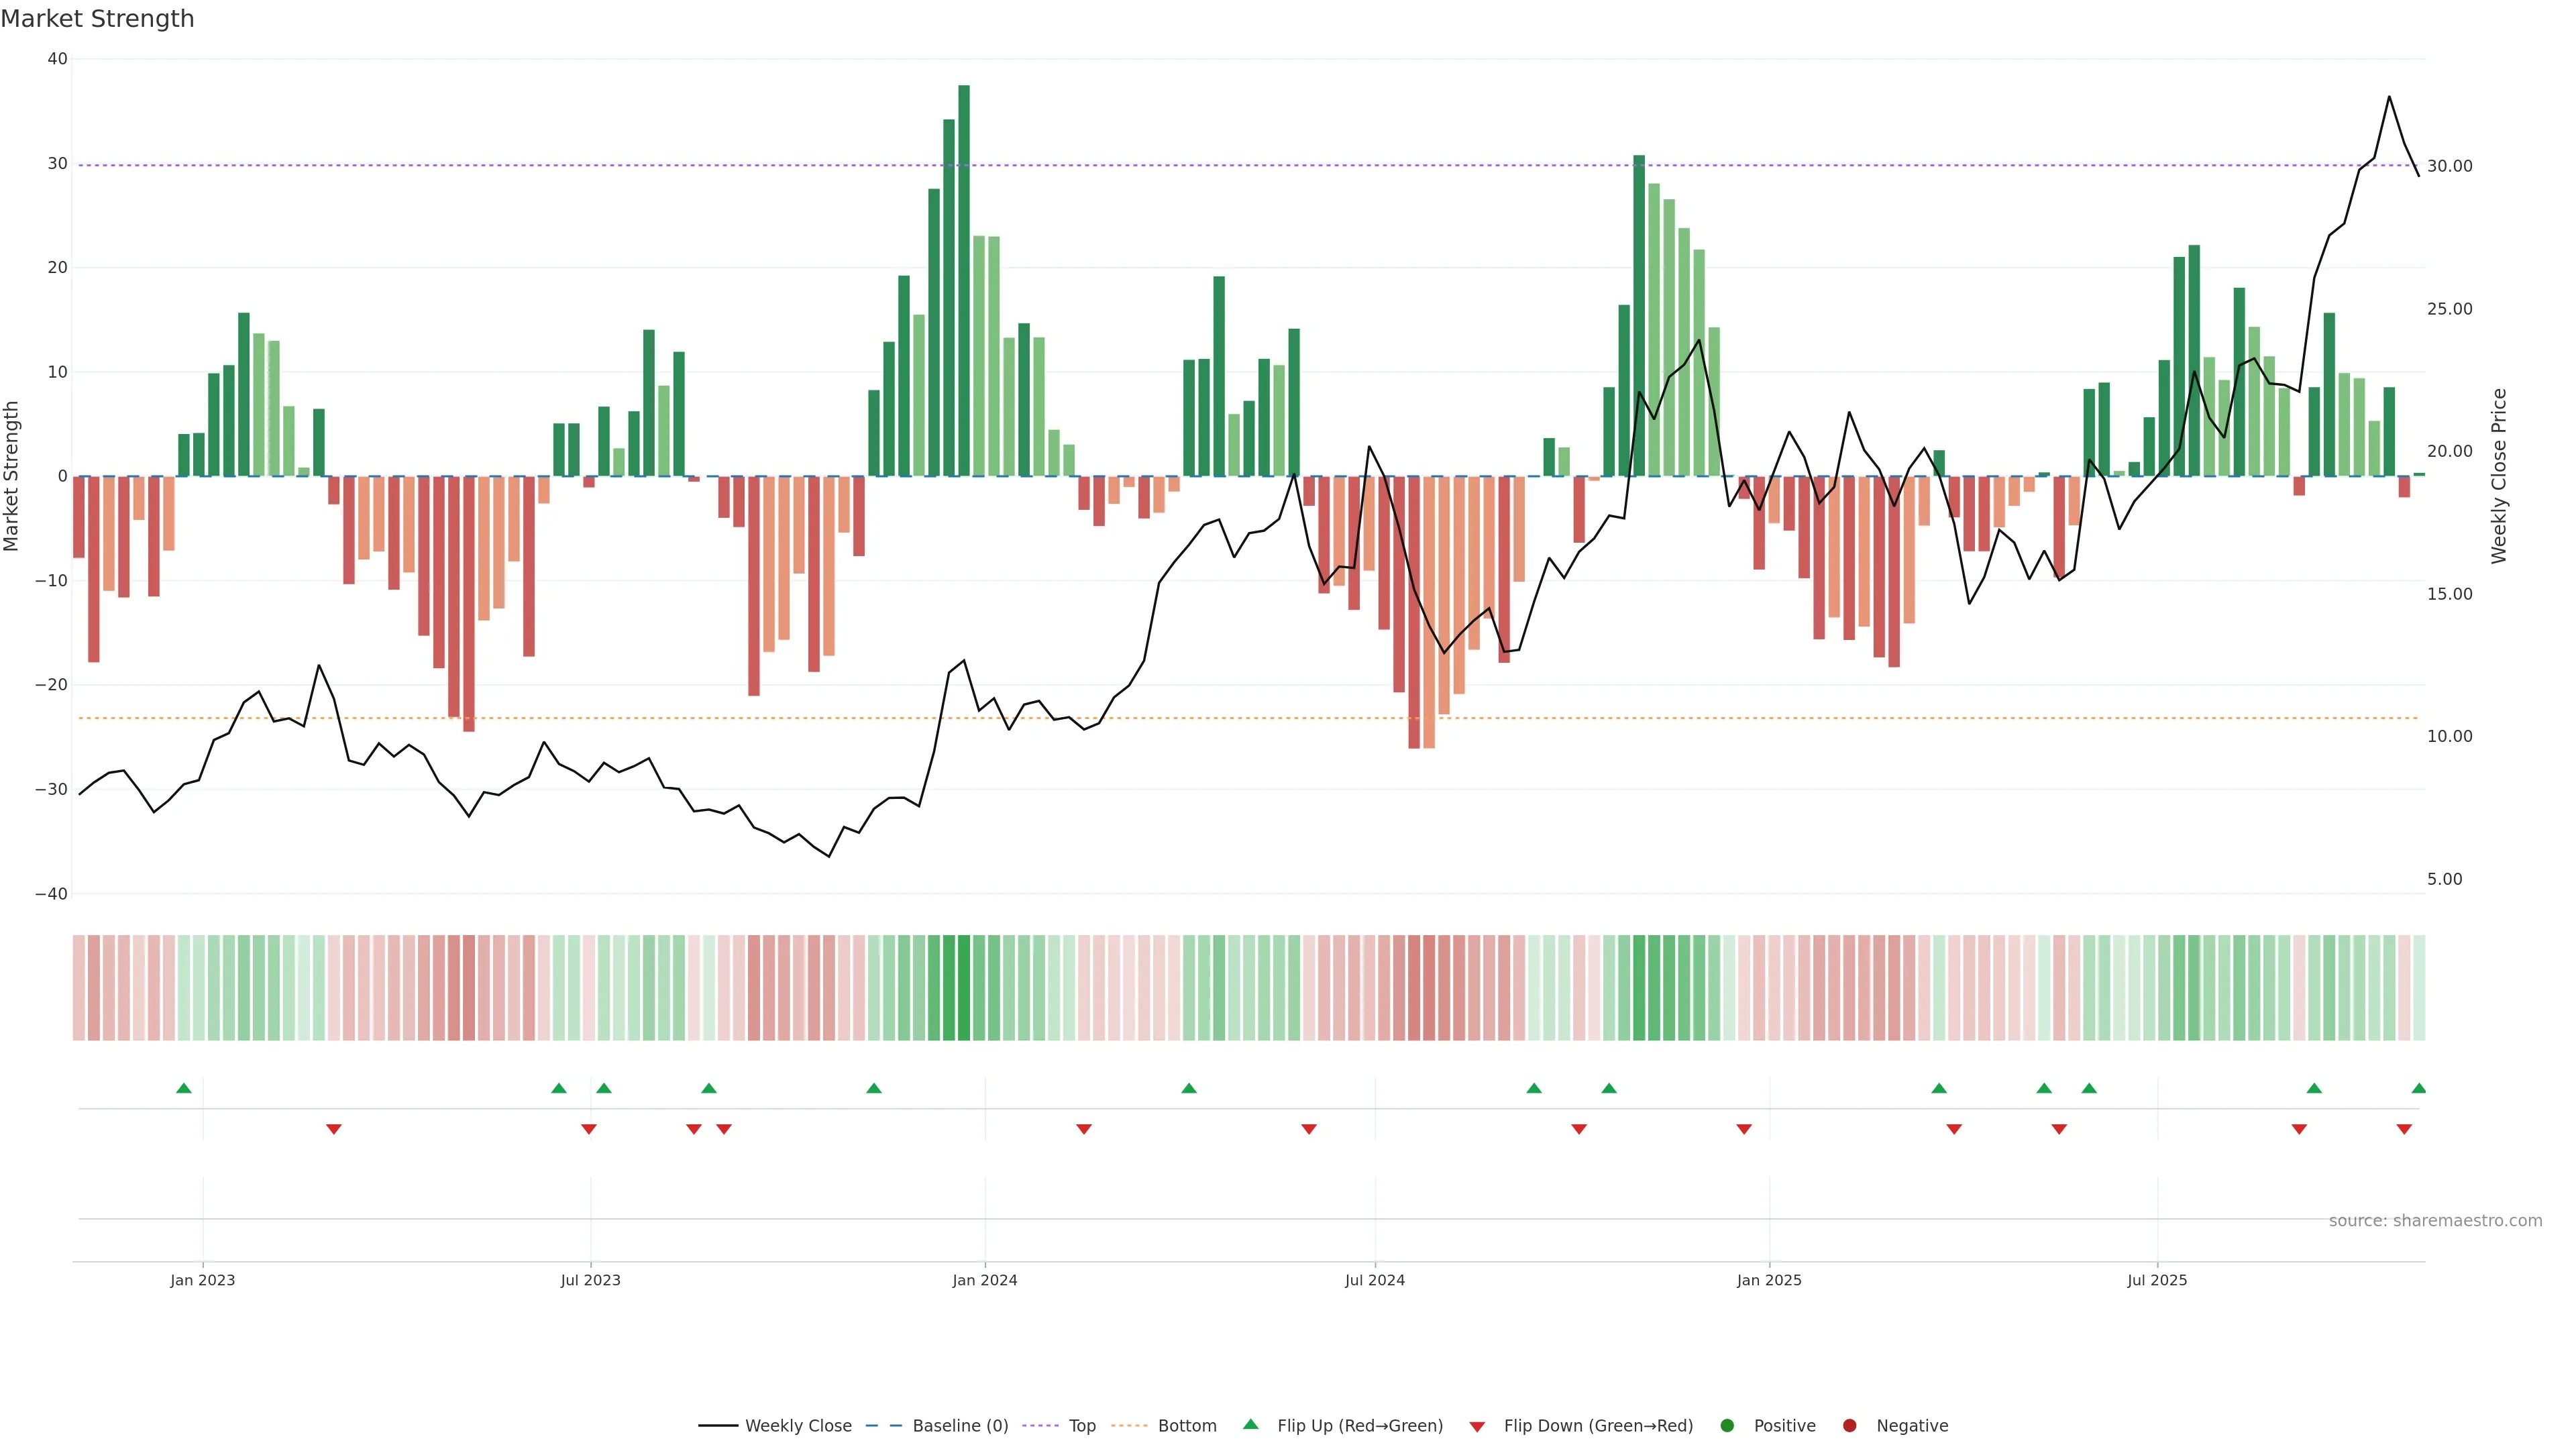Screen dimensions: 2576x1449
Task: Click the source: sharemaestro.com text
Action: coord(2435,1220)
